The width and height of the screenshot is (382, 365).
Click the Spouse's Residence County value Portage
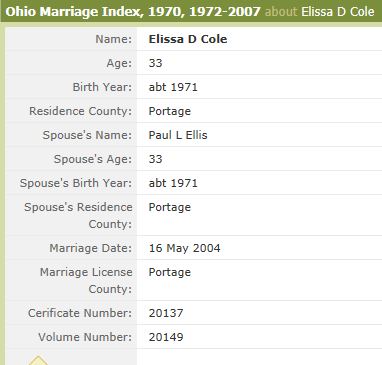170,207
